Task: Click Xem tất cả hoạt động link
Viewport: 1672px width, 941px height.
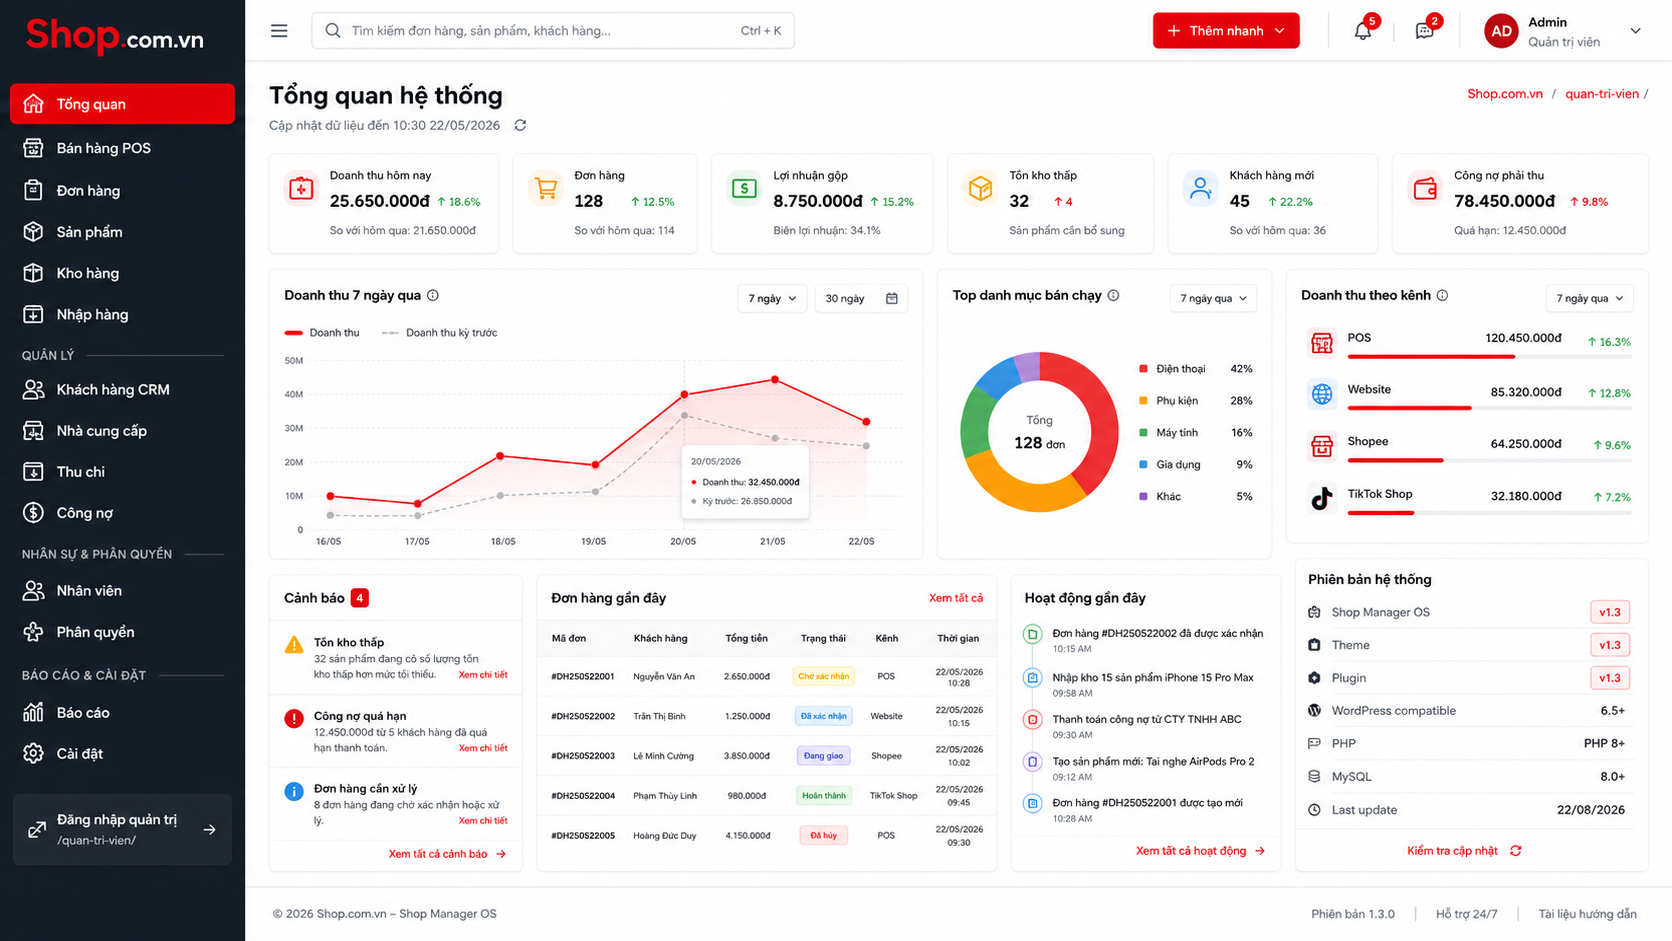Action: pyautogui.click(x=1200, y=851)
